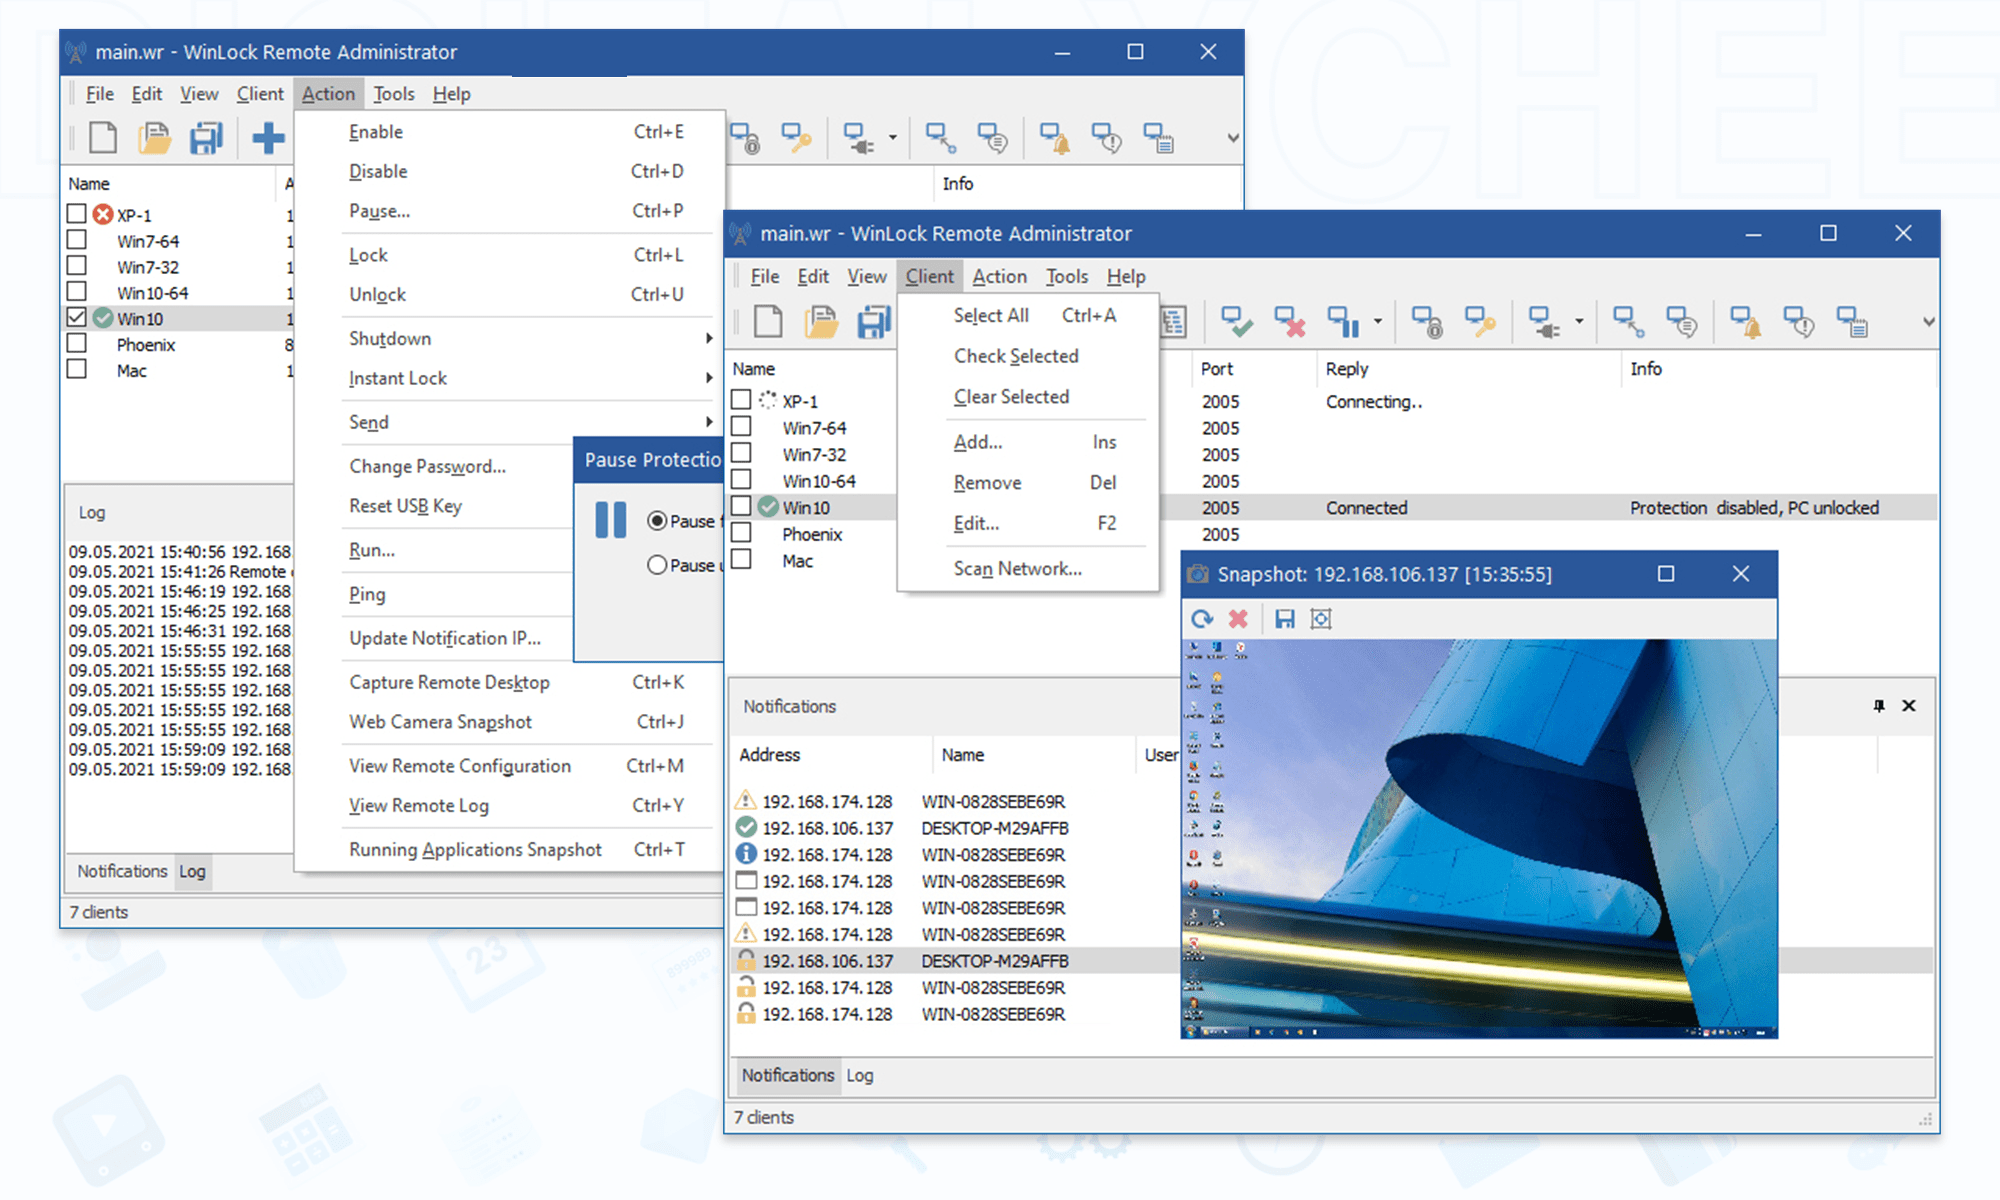Click the Address column header in Notifications
The image size is (2000, 1200).
(x=769, y=755)
